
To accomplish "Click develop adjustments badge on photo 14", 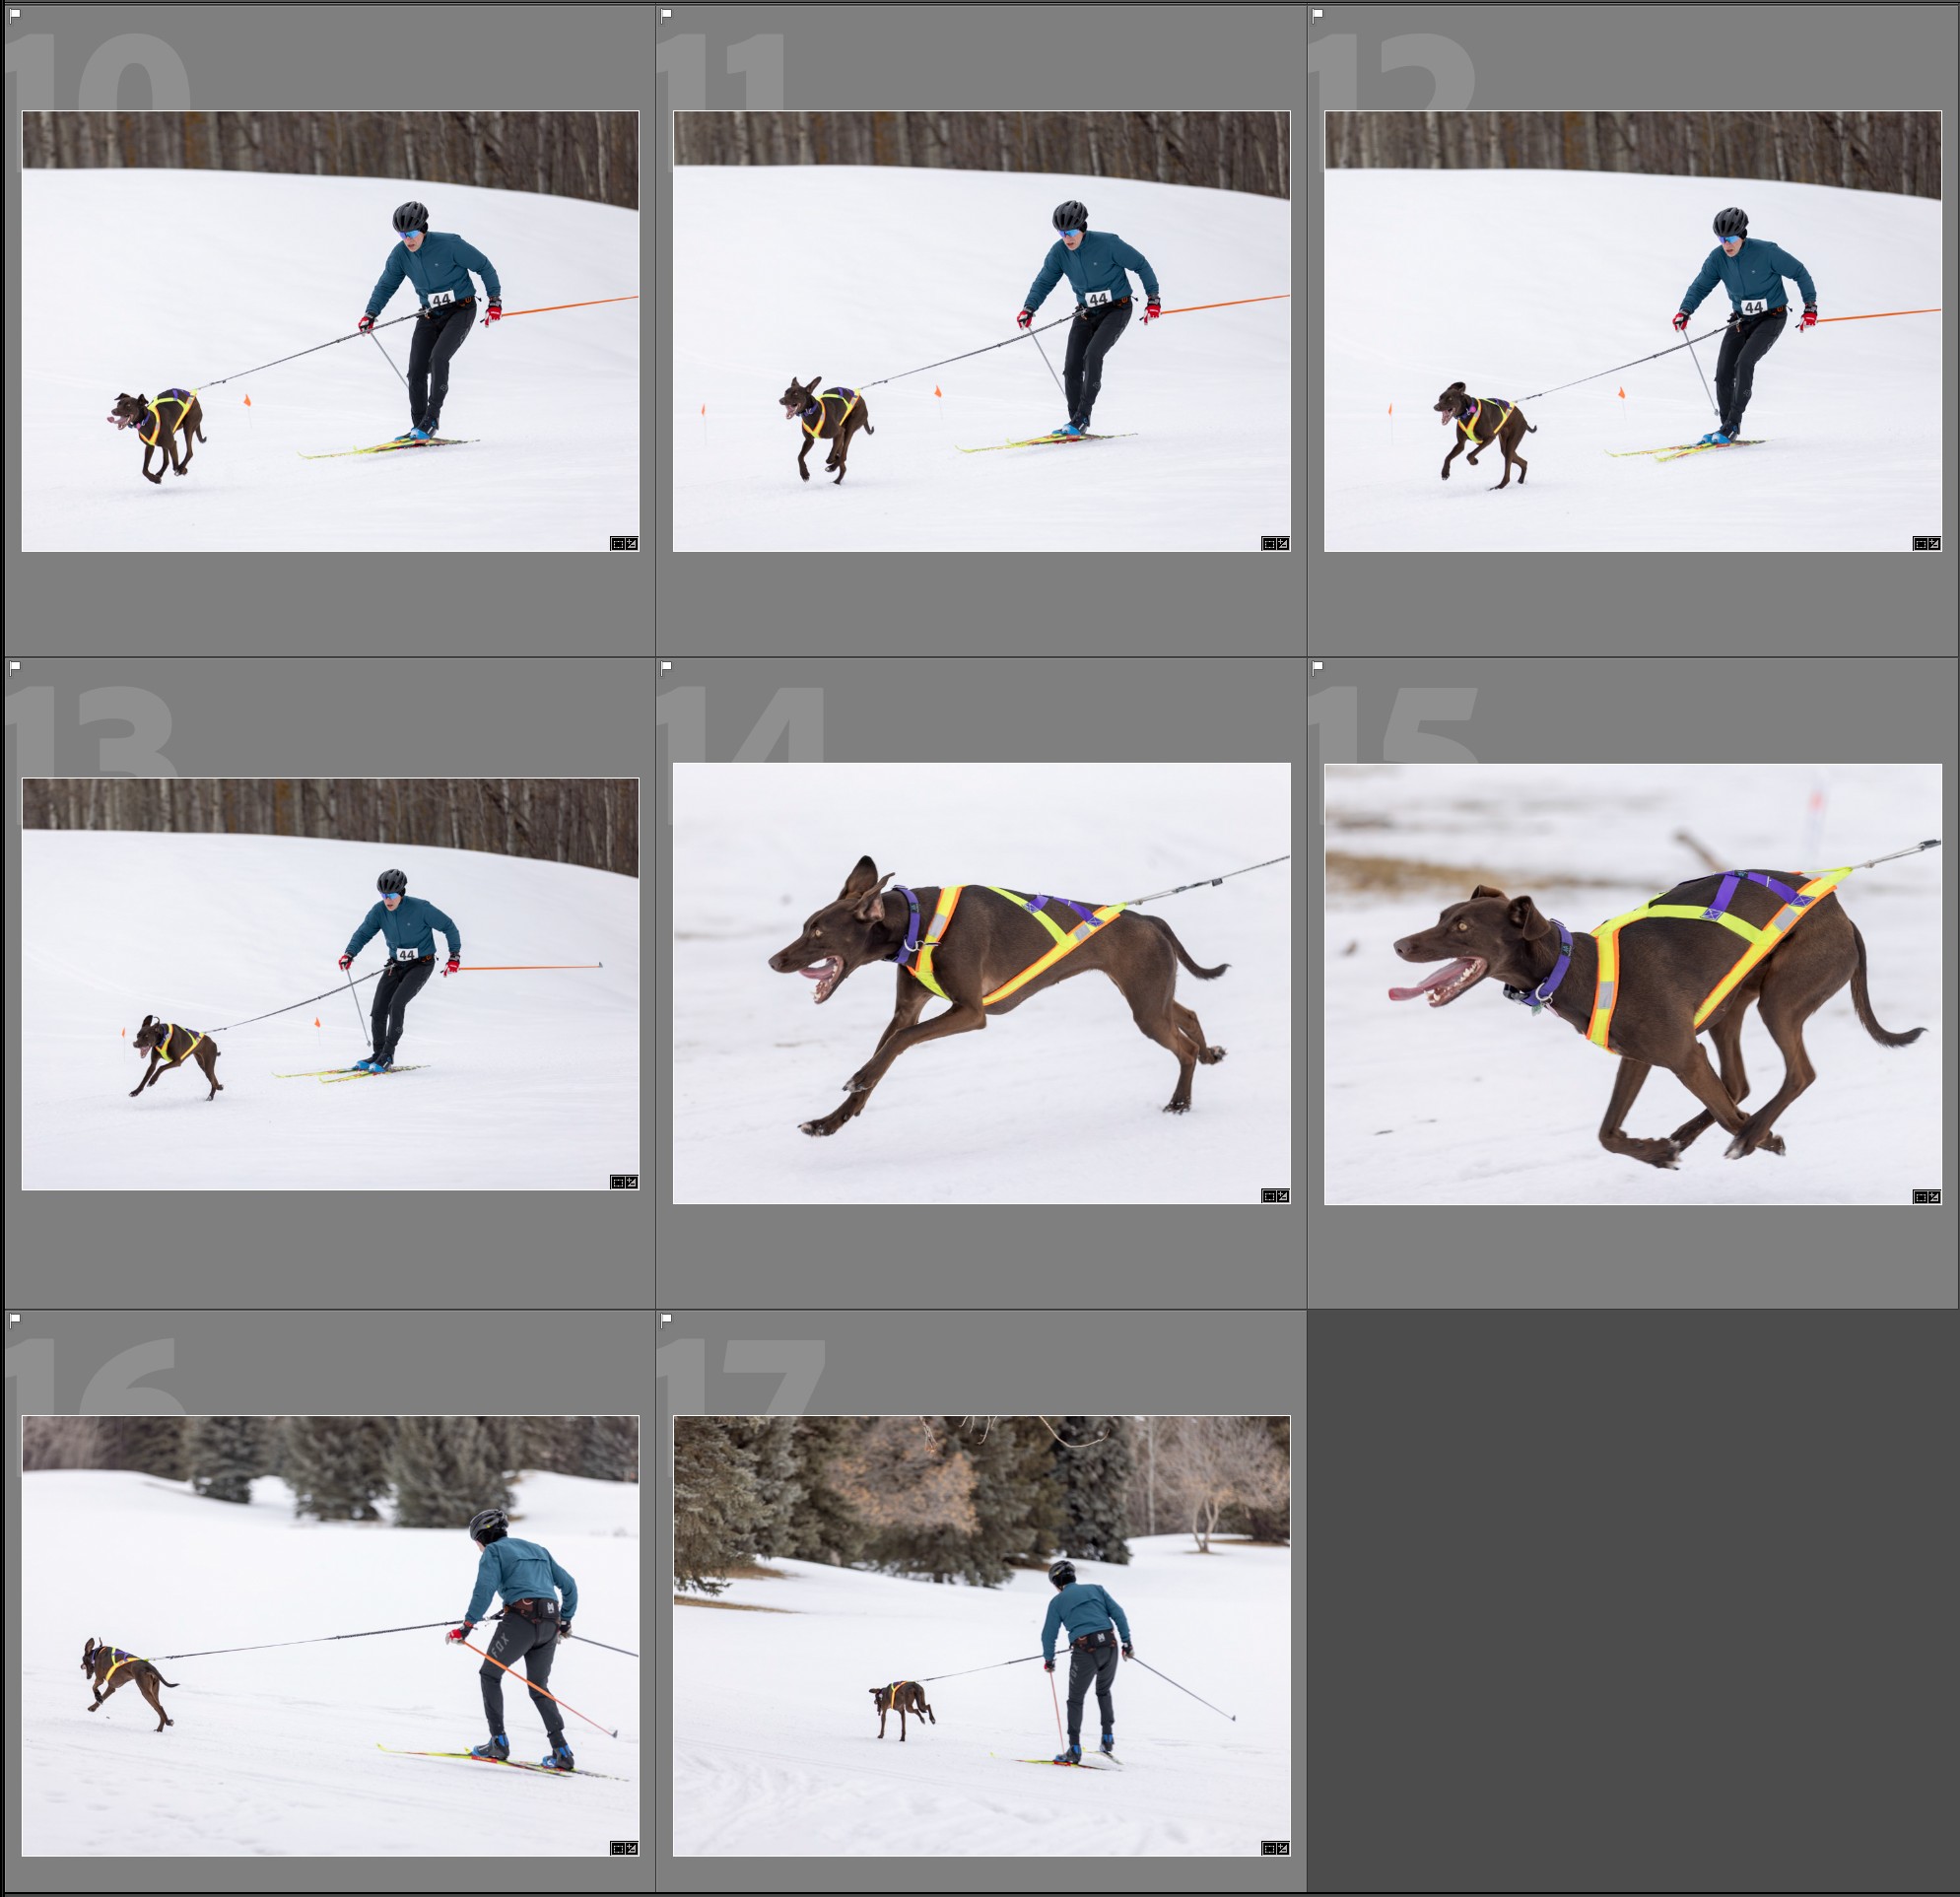I will pyautogui.click(x=1283, y=1196).
